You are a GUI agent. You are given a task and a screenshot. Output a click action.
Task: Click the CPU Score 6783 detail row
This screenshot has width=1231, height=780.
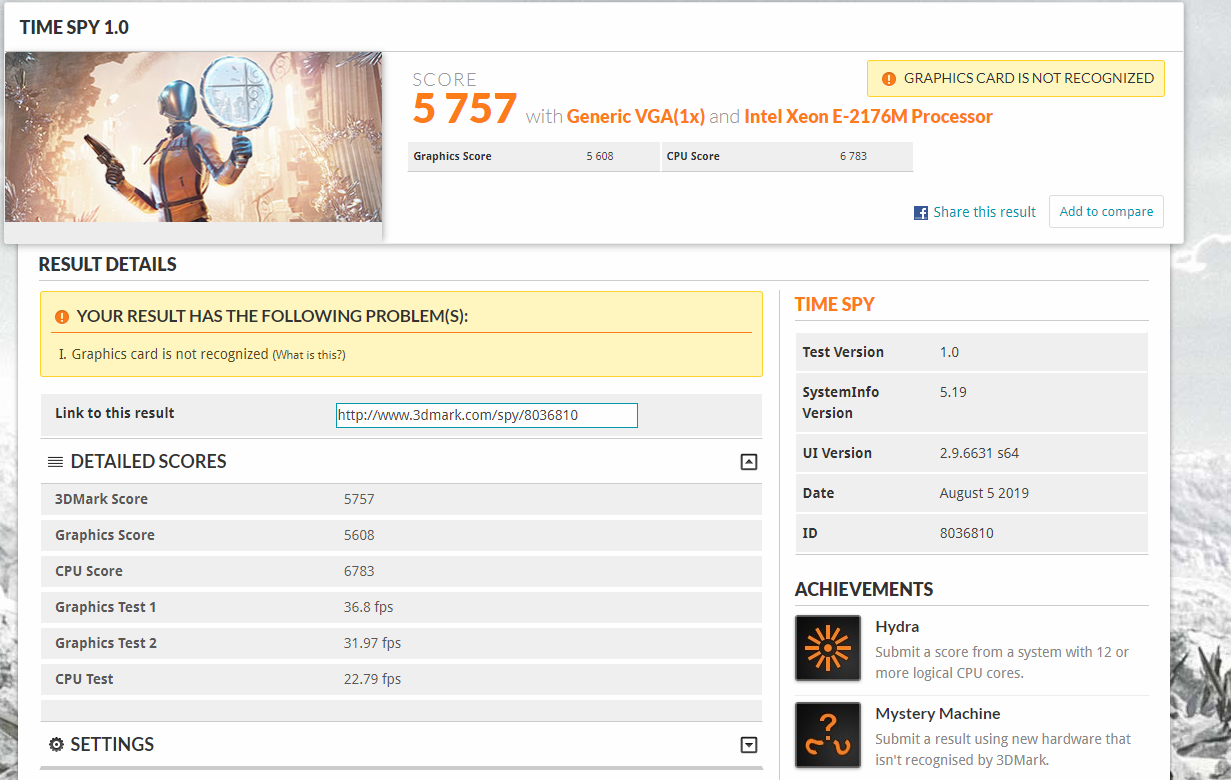401,571
